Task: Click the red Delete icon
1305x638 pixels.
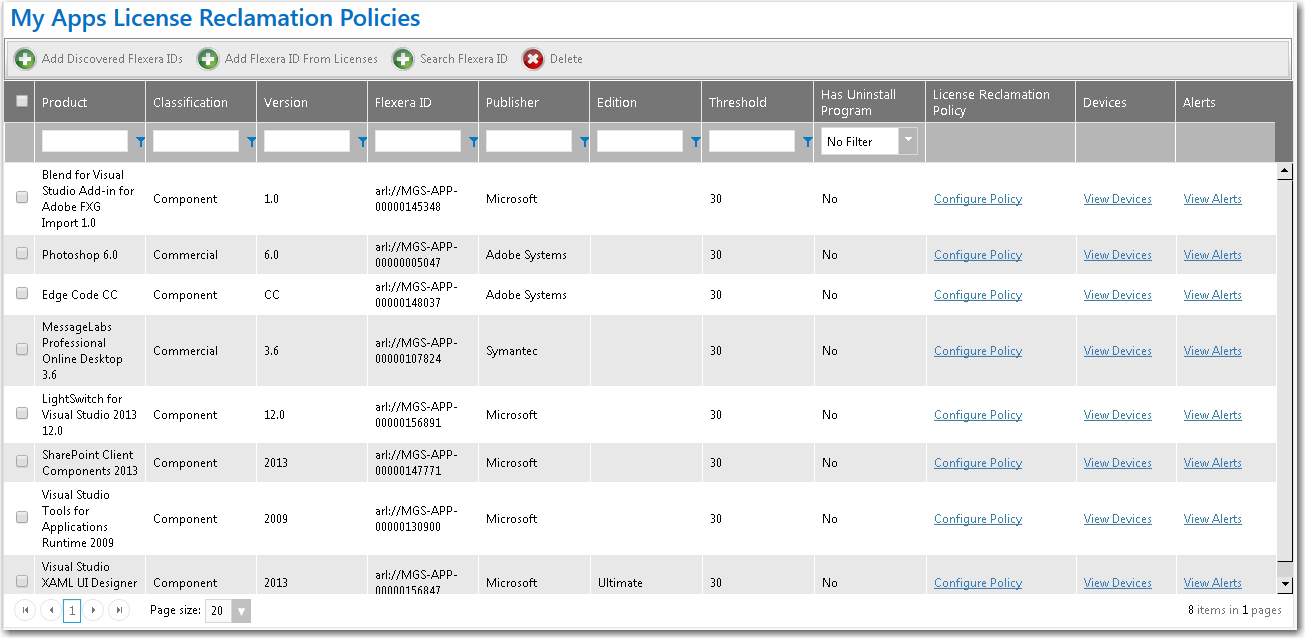Action: pyautogui.click(x=534, y=59)
